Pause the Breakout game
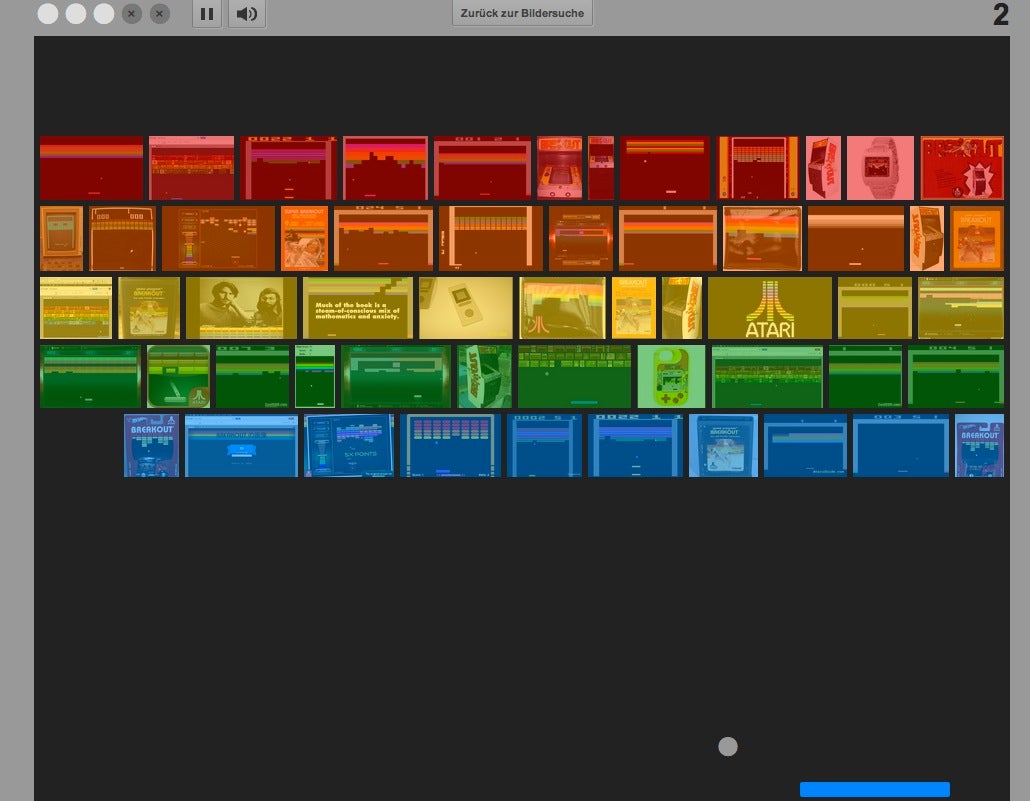The image size is (1030, 801). coord(207,14)
